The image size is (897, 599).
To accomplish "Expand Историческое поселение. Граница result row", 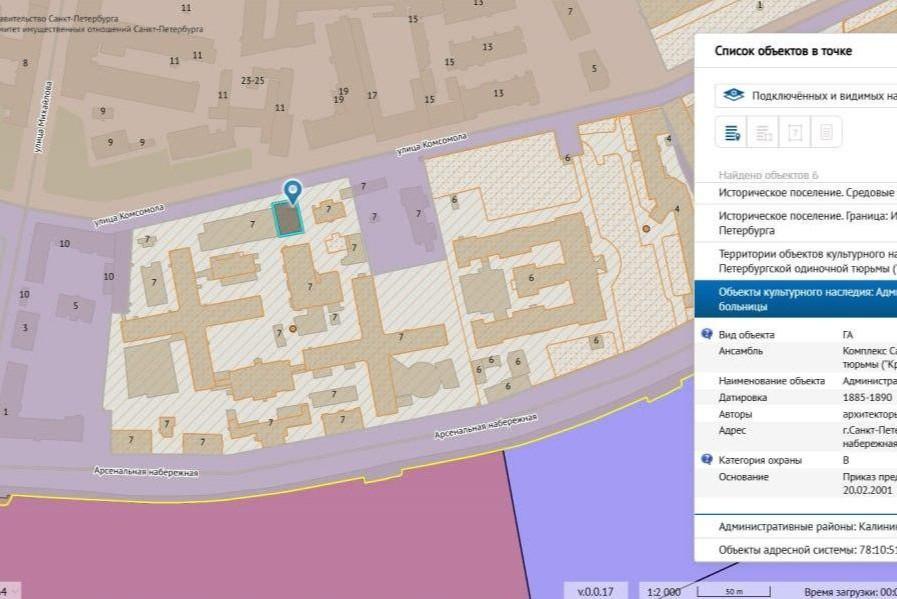I will click(796, 223).
